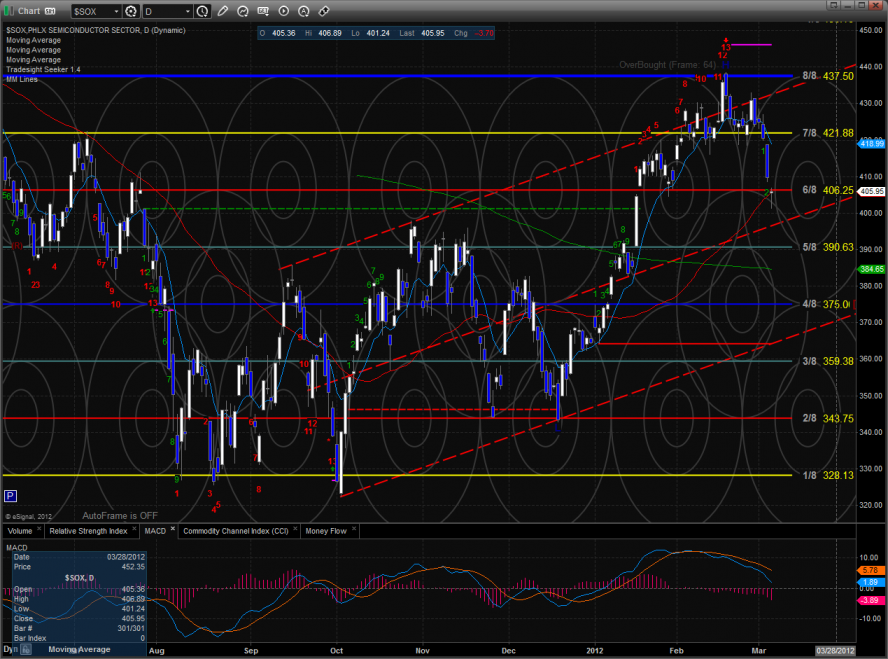Switch to the Volume tab

[19, 530]
